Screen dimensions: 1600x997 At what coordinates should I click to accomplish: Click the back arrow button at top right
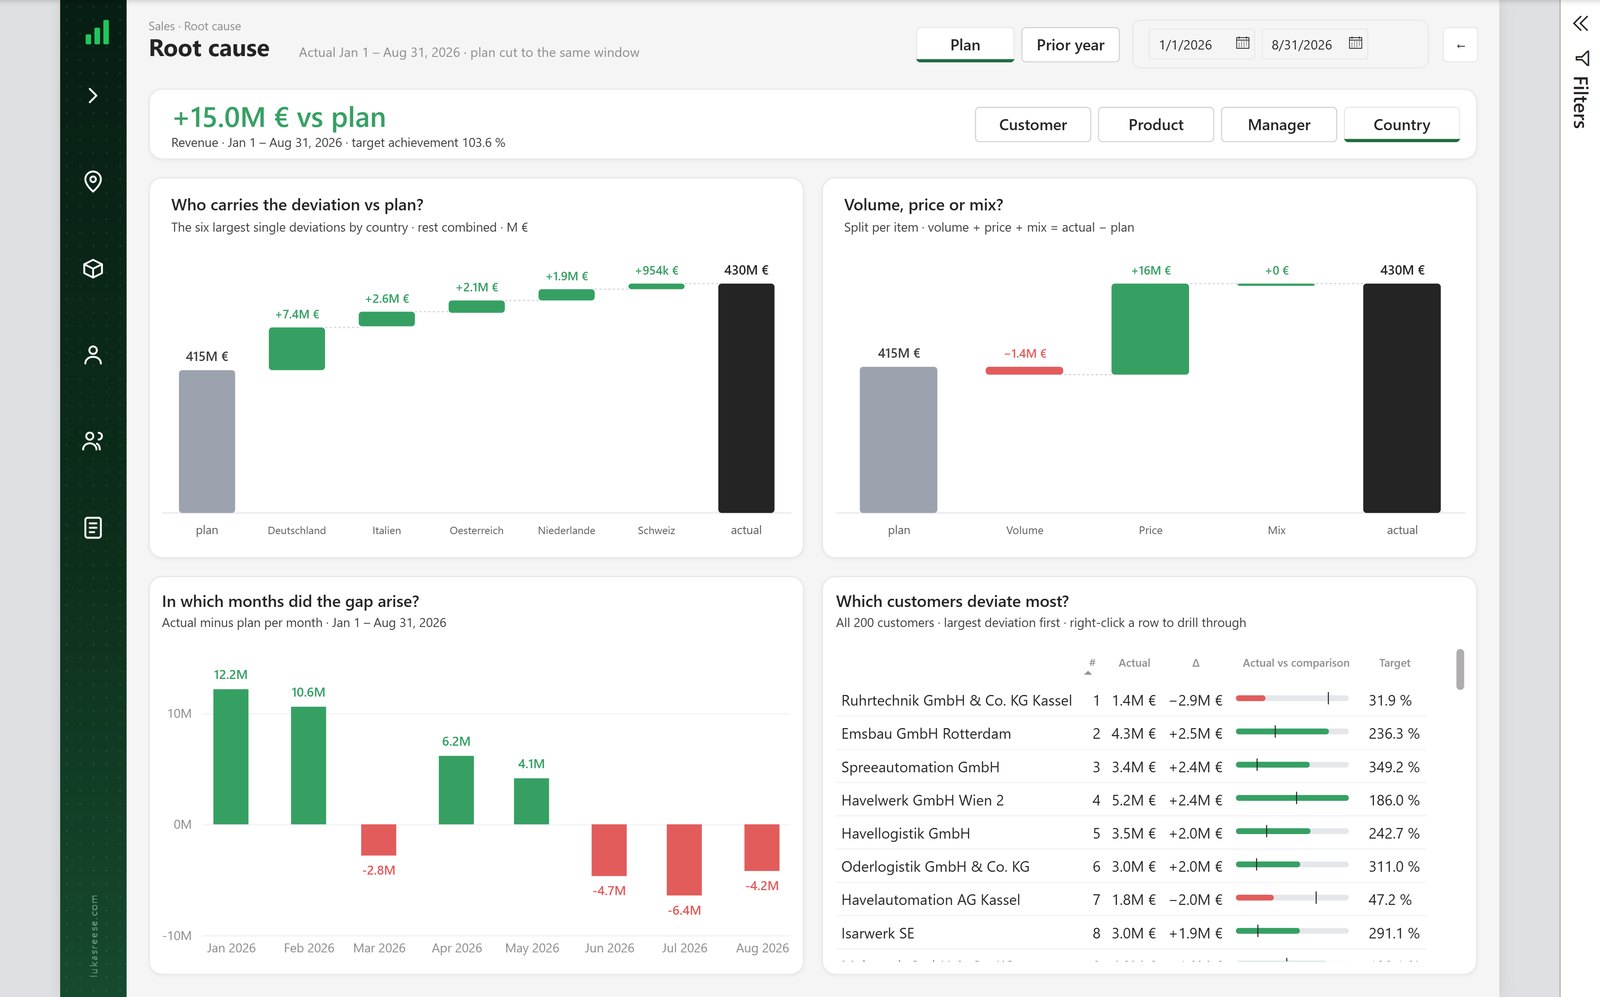[1461, 45]
